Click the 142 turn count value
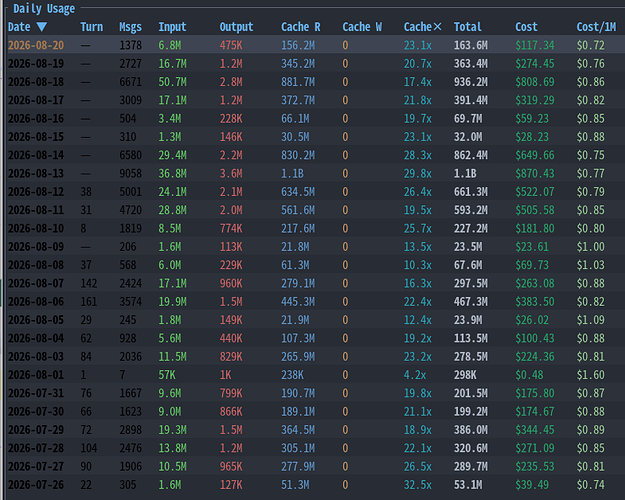The width and height of the screenshot is (625, 500). (88, 283)
